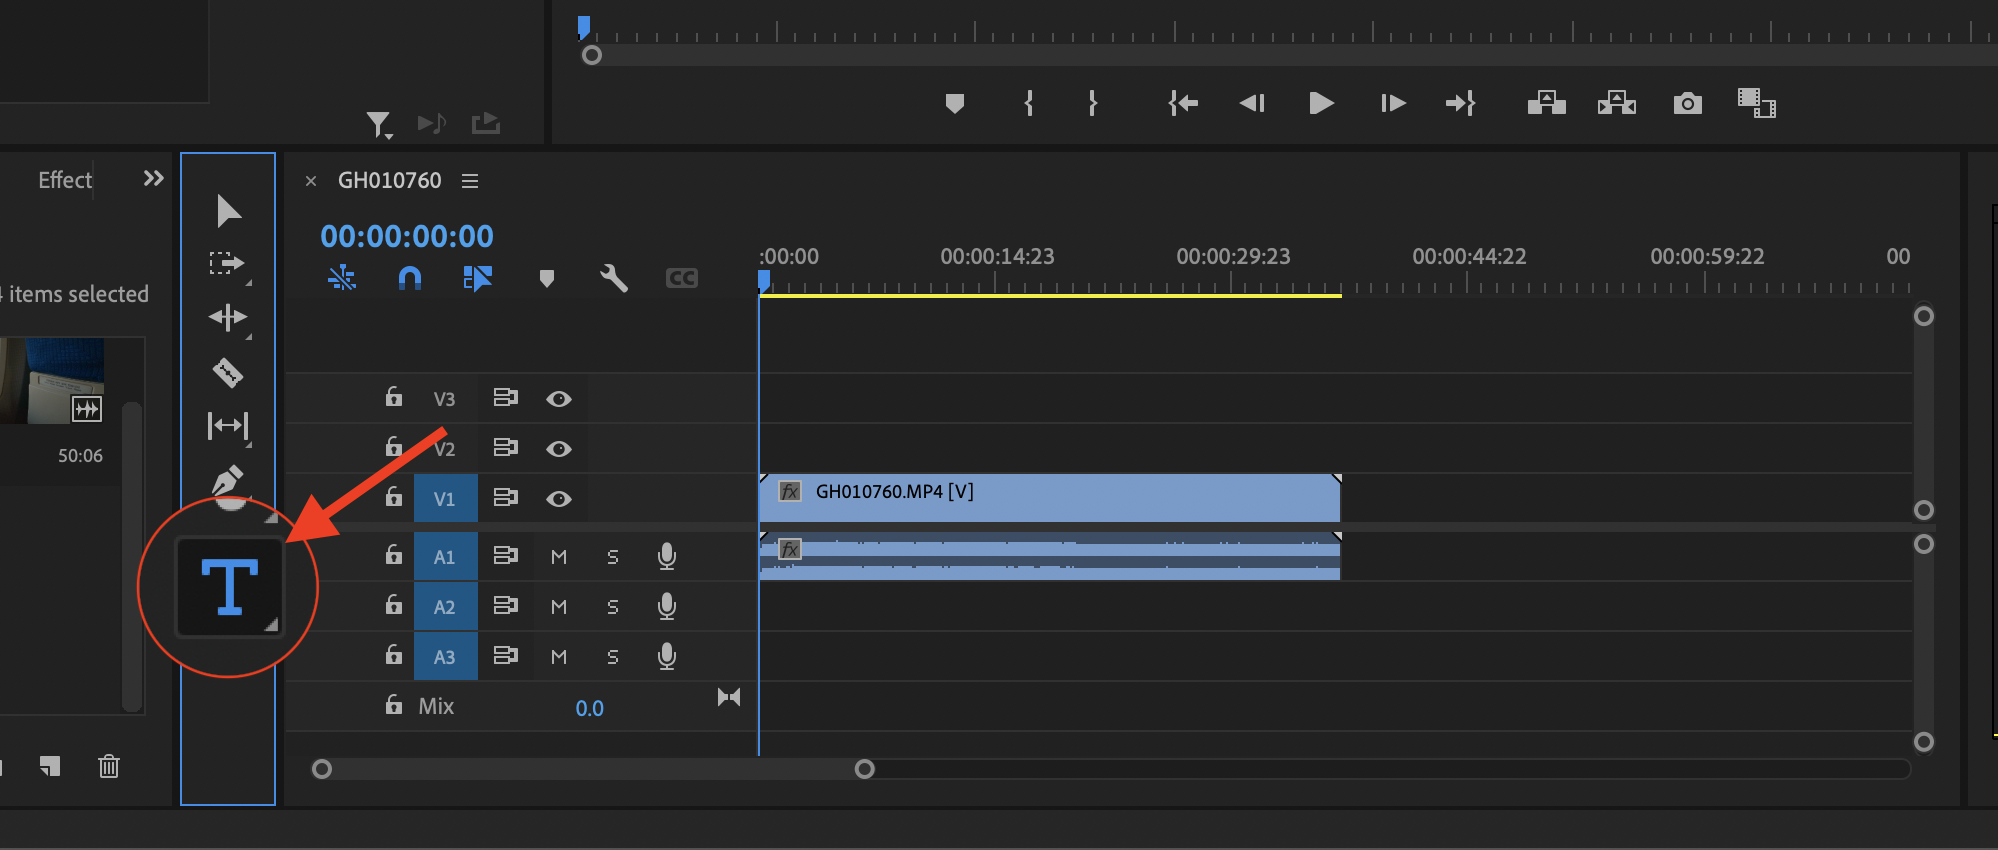Add a marker in the timeline panel
This screenshot has height=850, width=1998.
(x=546, y=278)
